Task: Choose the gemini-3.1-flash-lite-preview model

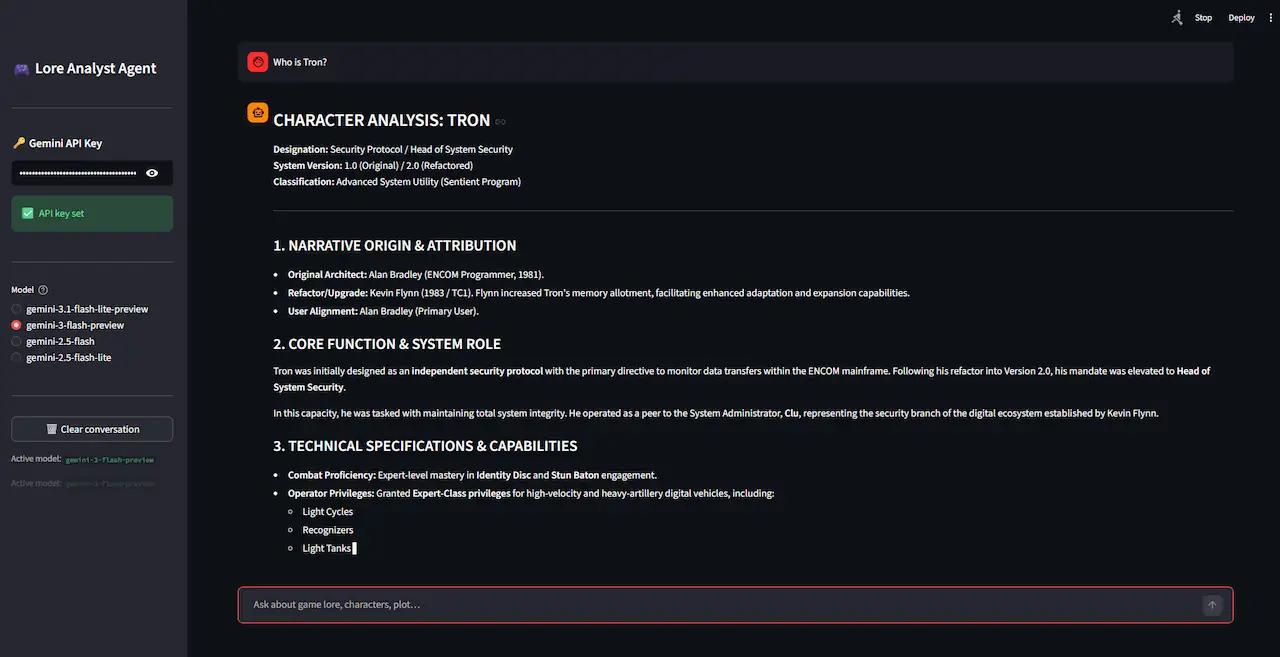Action: [x=16, y=309]
